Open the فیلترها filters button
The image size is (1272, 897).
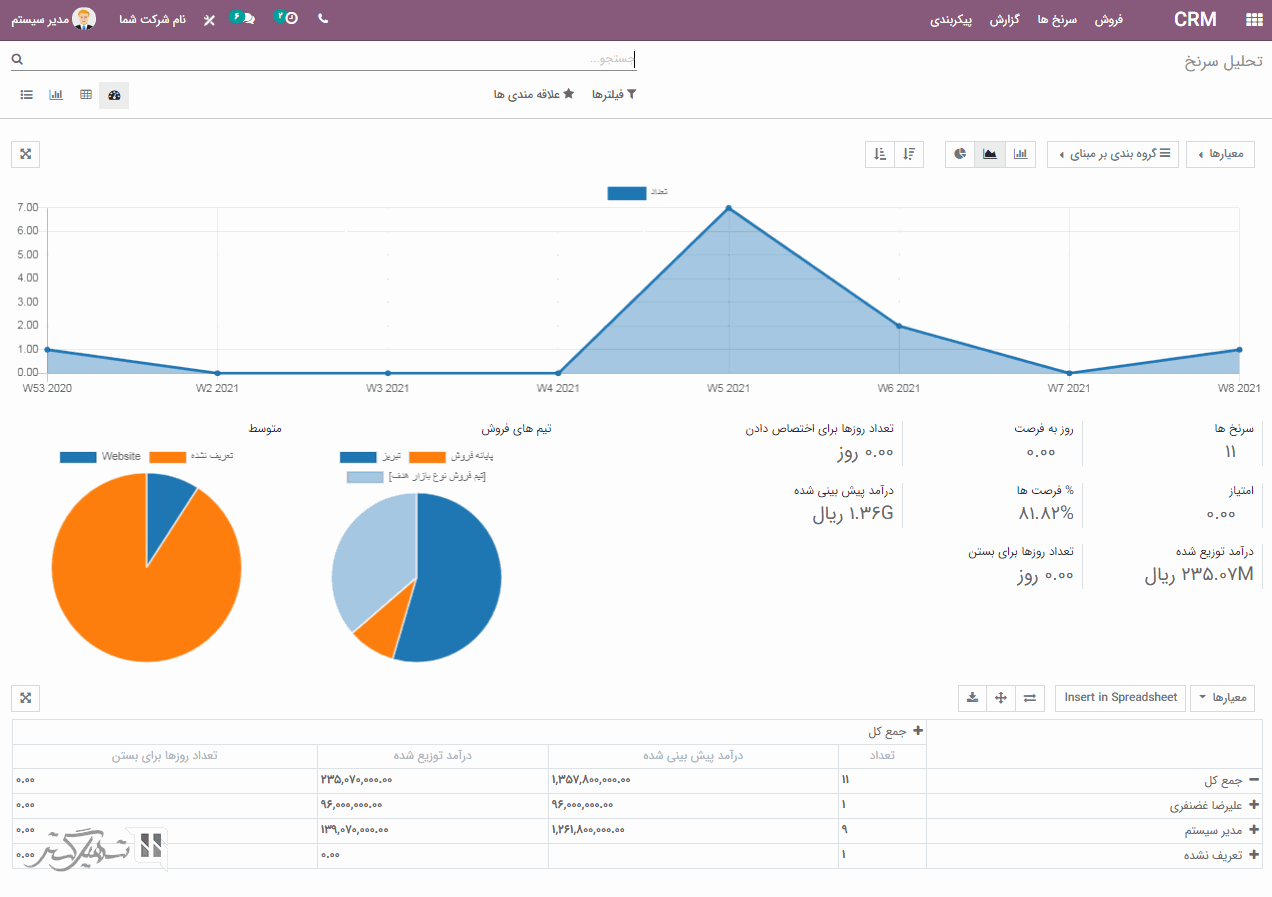[x=614, y=94]
